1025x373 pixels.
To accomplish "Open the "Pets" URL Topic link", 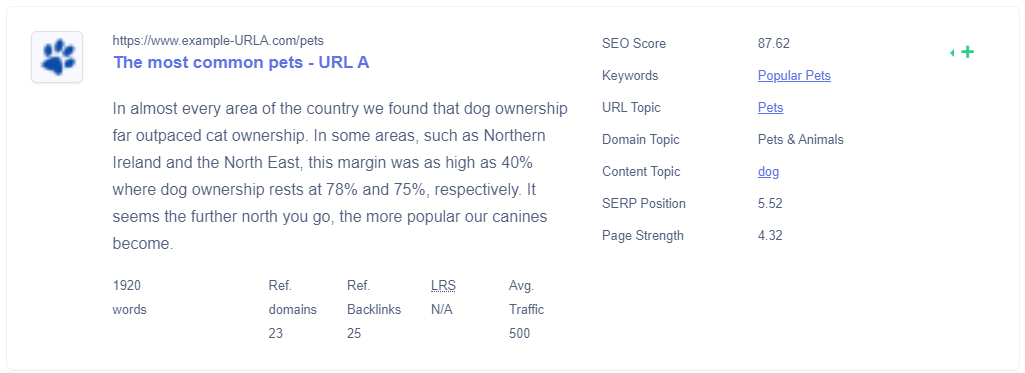I will click(771, 107).
